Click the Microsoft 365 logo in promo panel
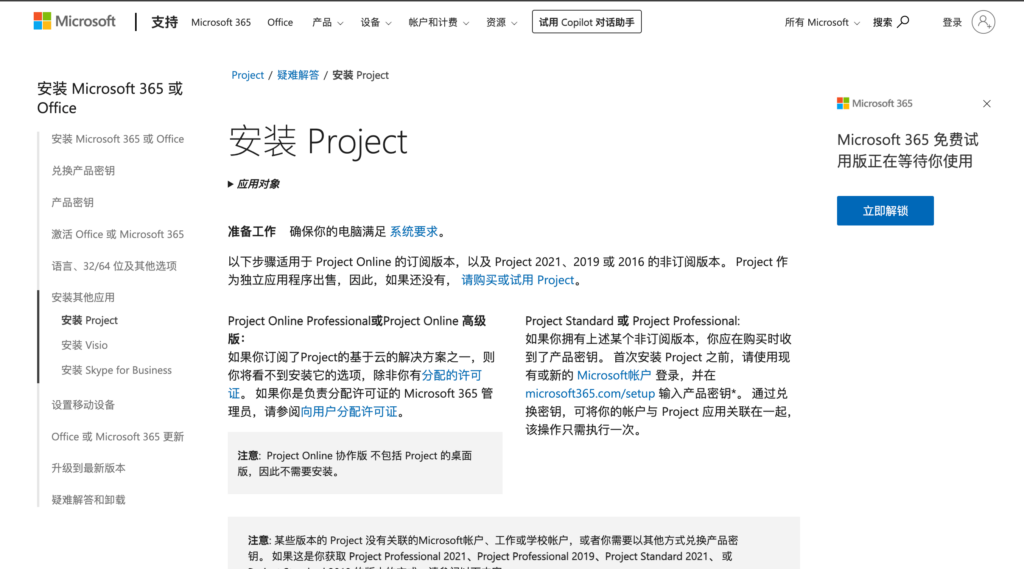This screenshot has width=1024, height=569. point(874,103)
